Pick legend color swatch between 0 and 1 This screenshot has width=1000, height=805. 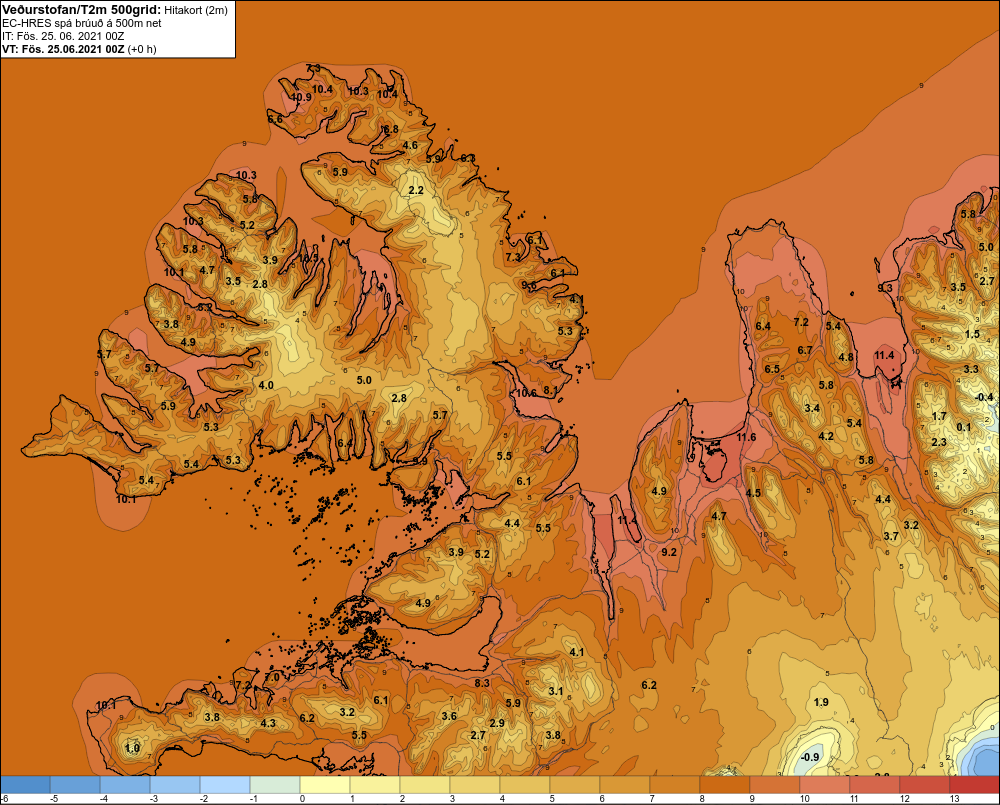[325, 784]
